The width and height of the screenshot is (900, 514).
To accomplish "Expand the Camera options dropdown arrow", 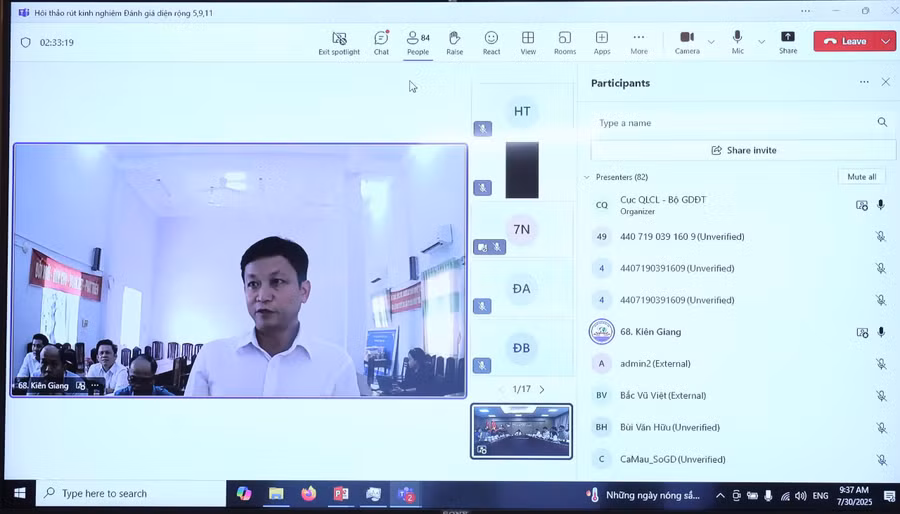I will pos(711,42).
